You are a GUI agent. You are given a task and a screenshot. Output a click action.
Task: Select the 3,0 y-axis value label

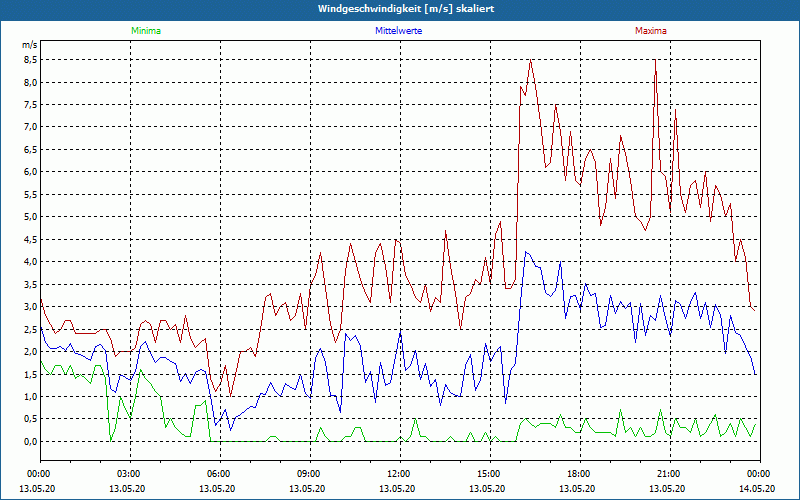point(29,307)
